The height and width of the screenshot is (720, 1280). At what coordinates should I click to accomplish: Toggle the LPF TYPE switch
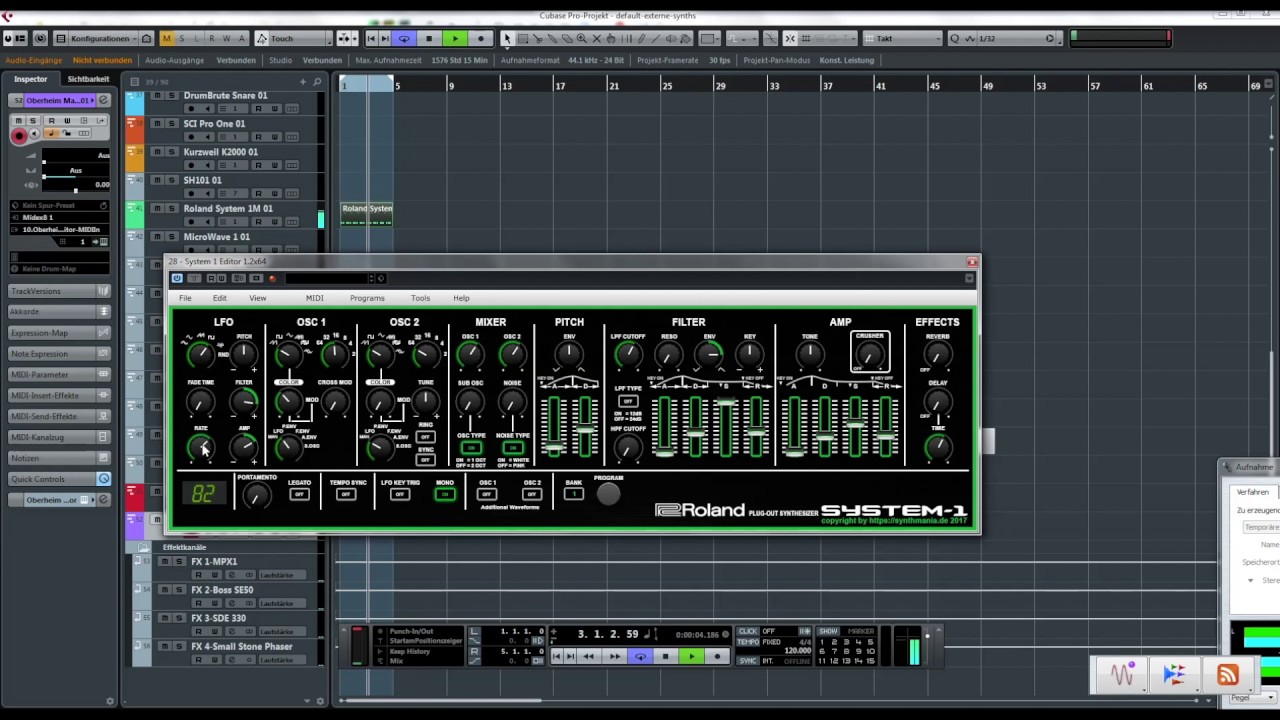click(x=628, y=401)
